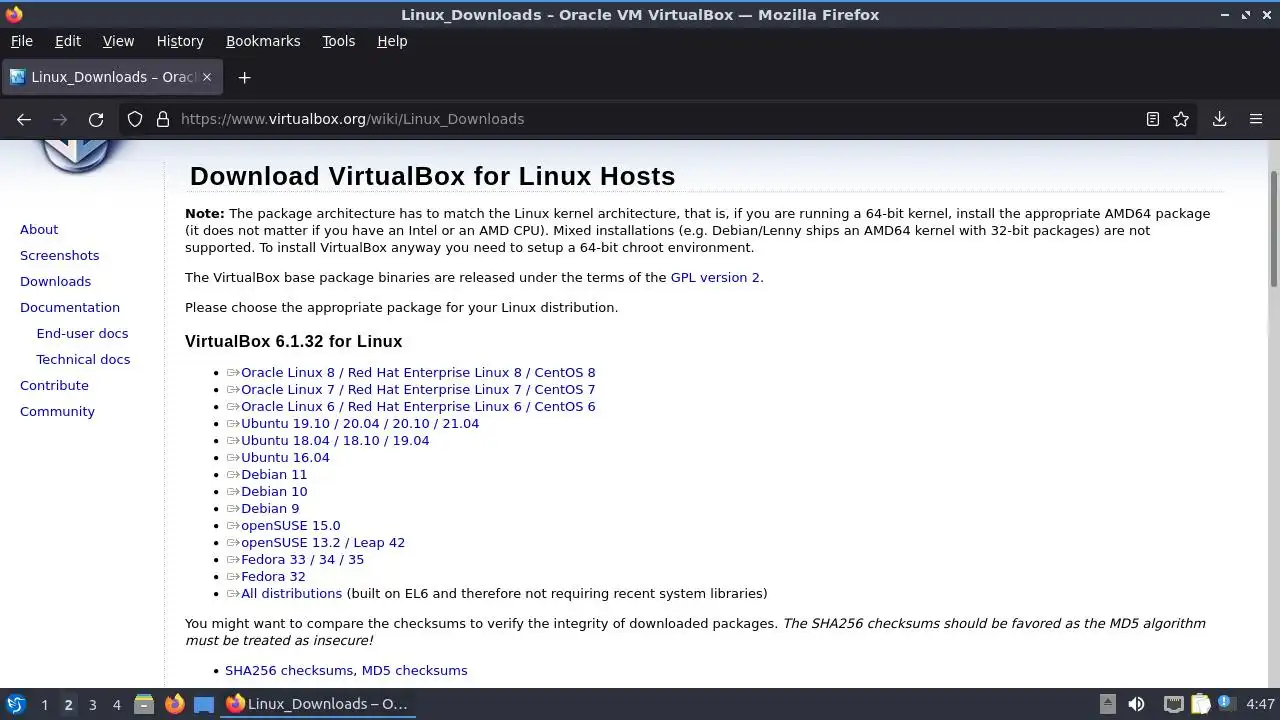Image resolution: width=1280 pixels, height=720 pixels.
Task: Open the GPL version 2 link
Action: 715,277
